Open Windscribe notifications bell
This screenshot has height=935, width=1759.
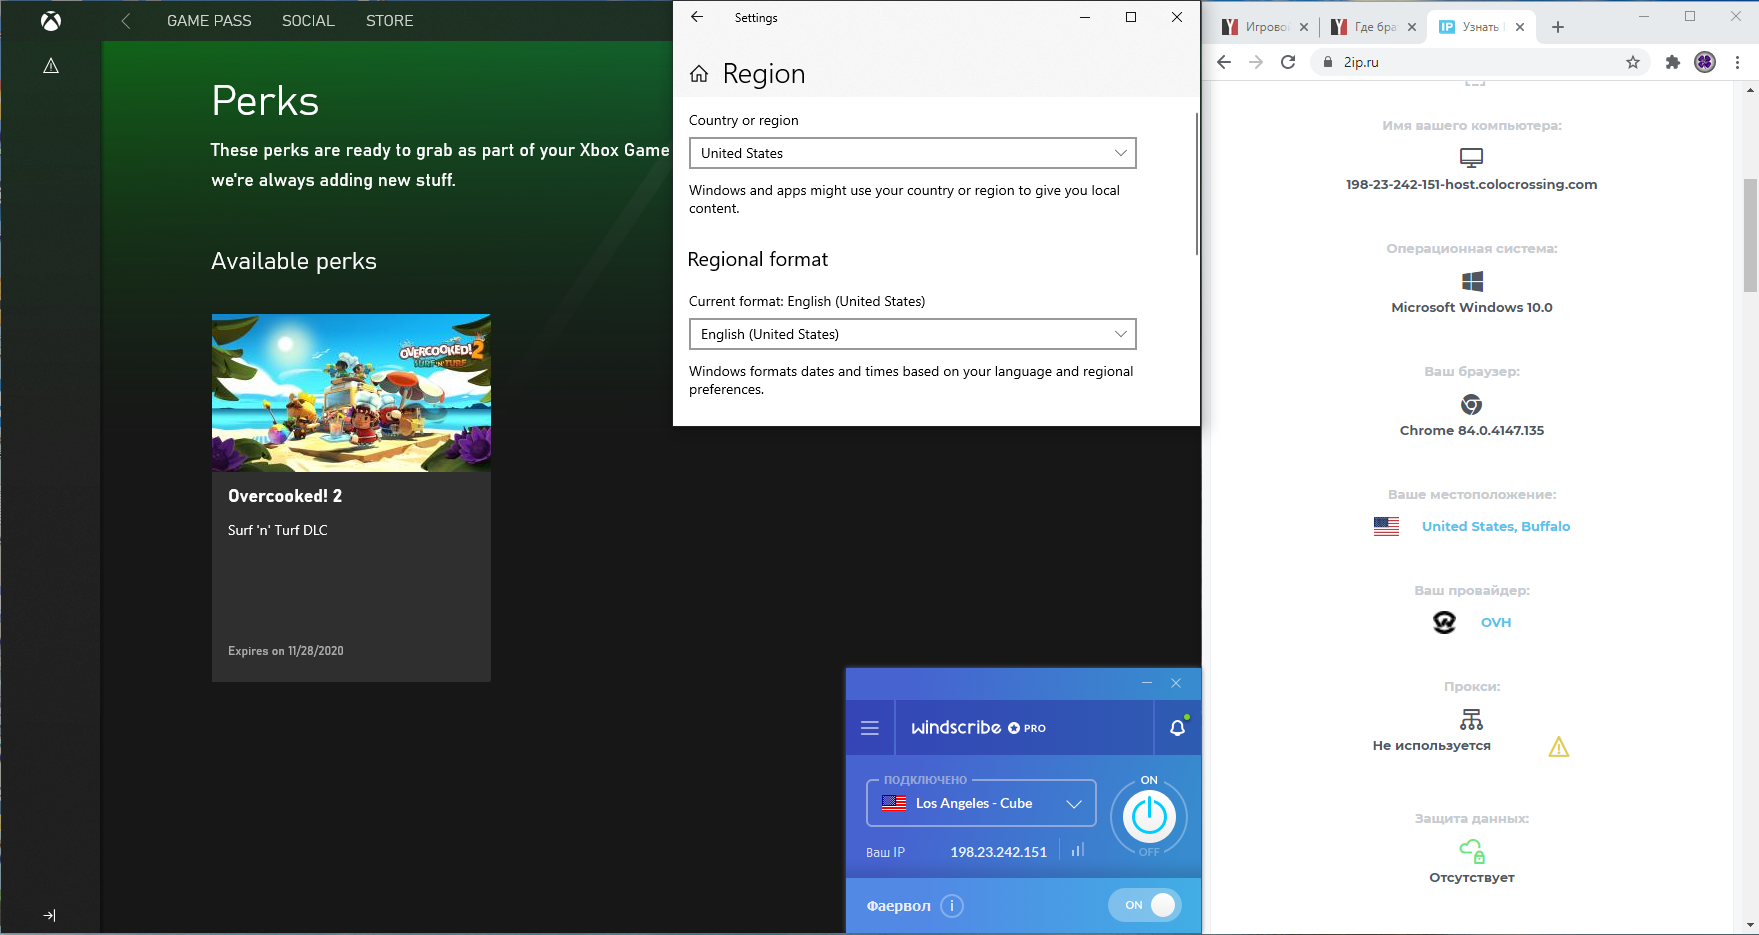tap(1177, 728)
